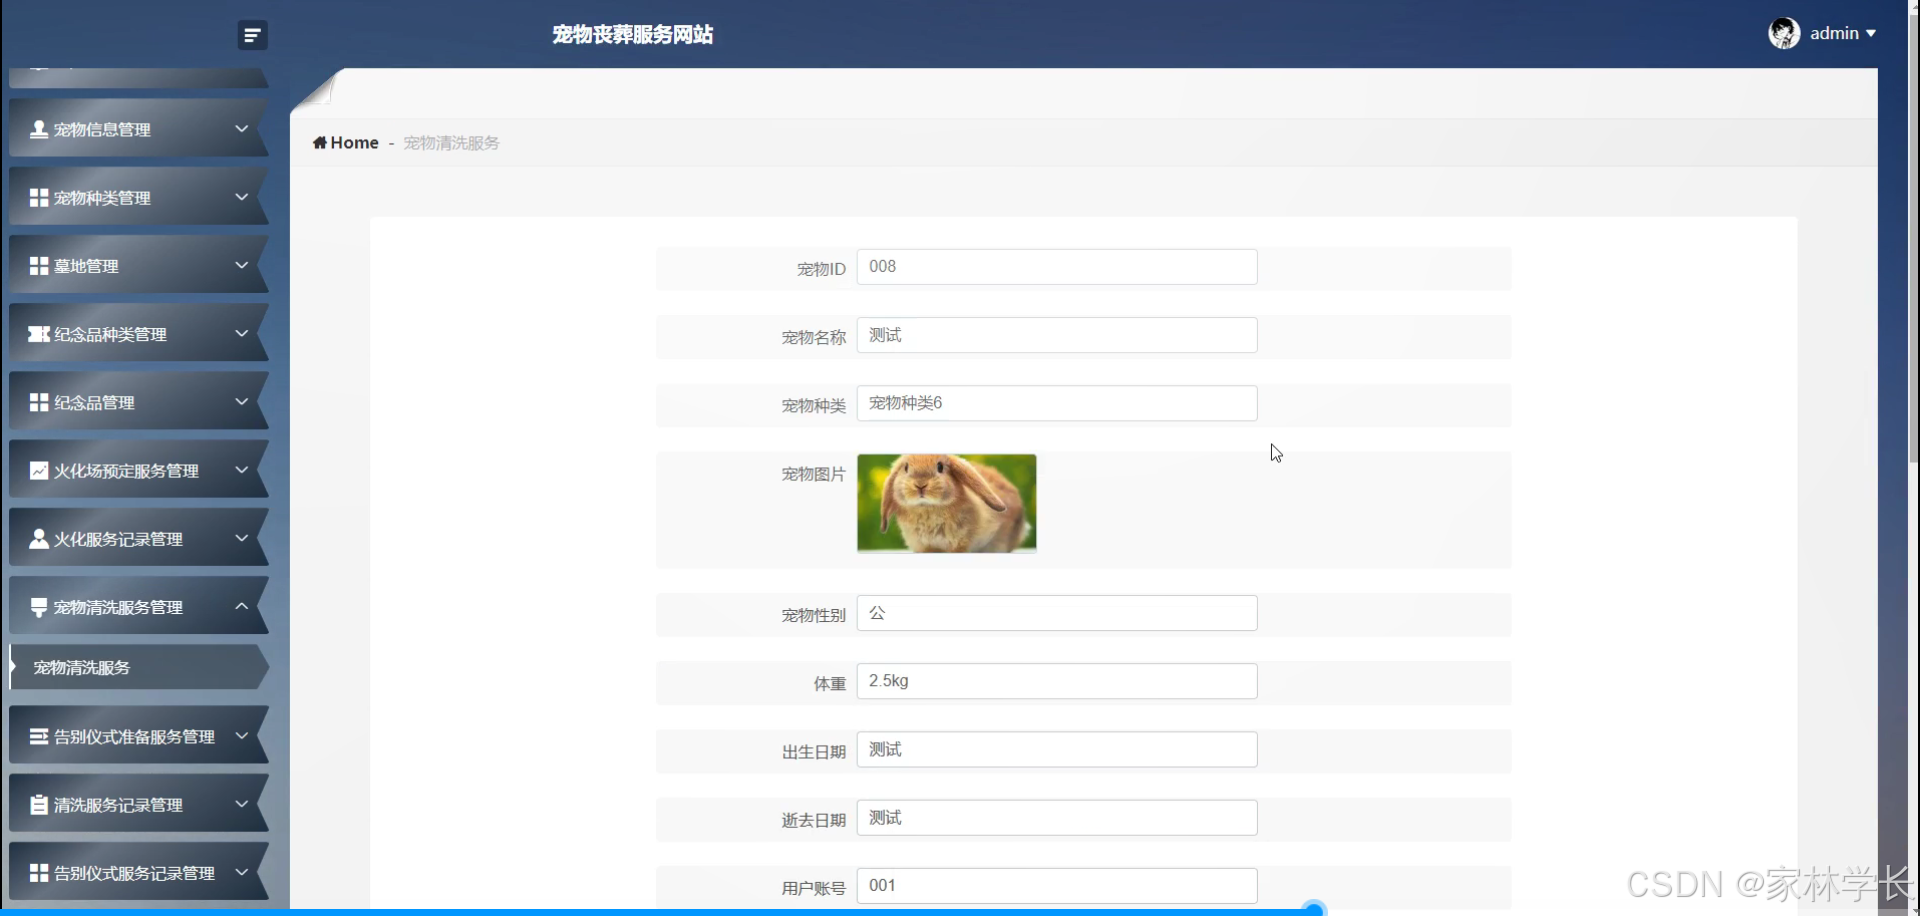Click the 用户账号 field showing 001
Viewport: 1920px width, 916px height.
(x=1057, y=886)
